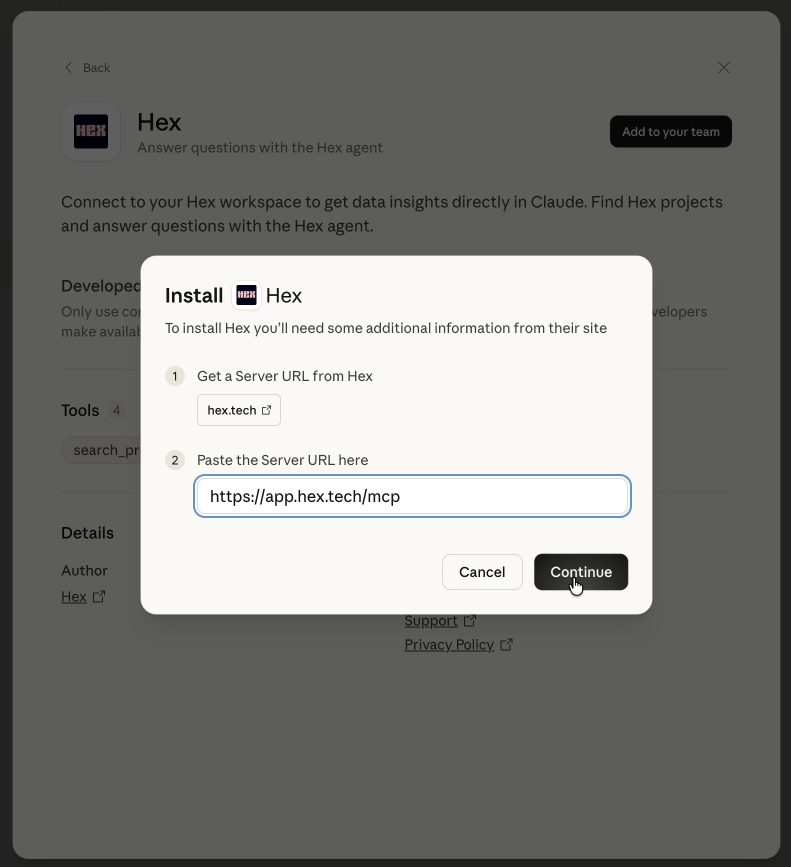Click the back chevron arrow at top left
Viewport: 791px width, 867px height.
[x=68, y=67]
